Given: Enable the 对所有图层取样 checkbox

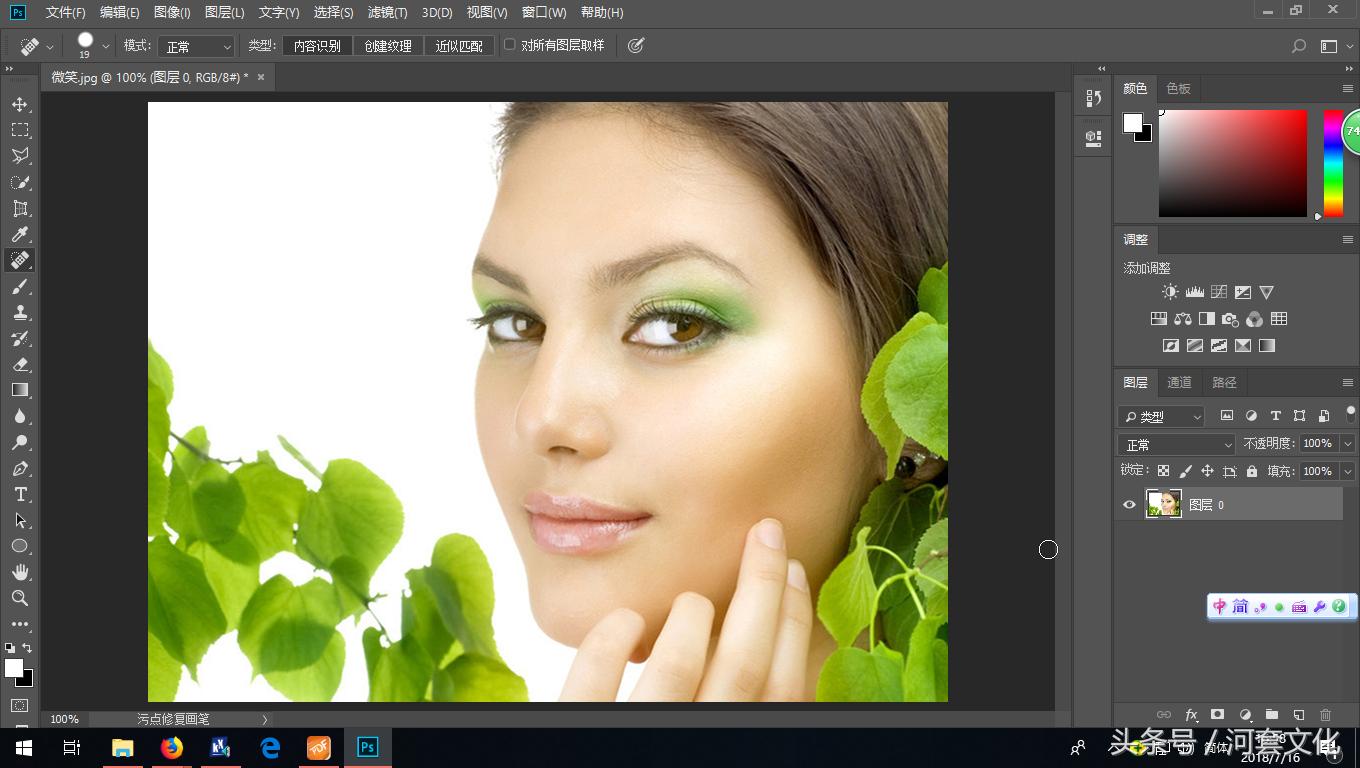Looking at the screenshot, I should (x=511, y=45).
